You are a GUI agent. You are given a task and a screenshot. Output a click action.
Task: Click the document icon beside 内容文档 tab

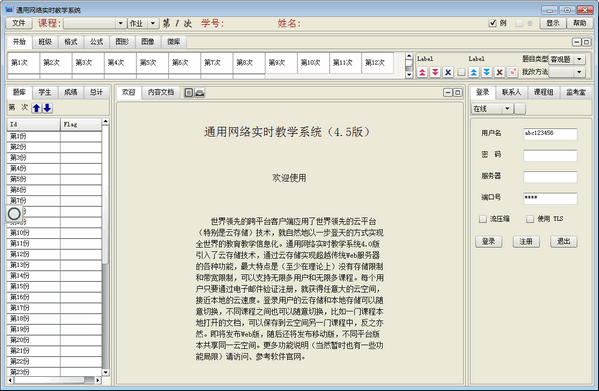189,92
